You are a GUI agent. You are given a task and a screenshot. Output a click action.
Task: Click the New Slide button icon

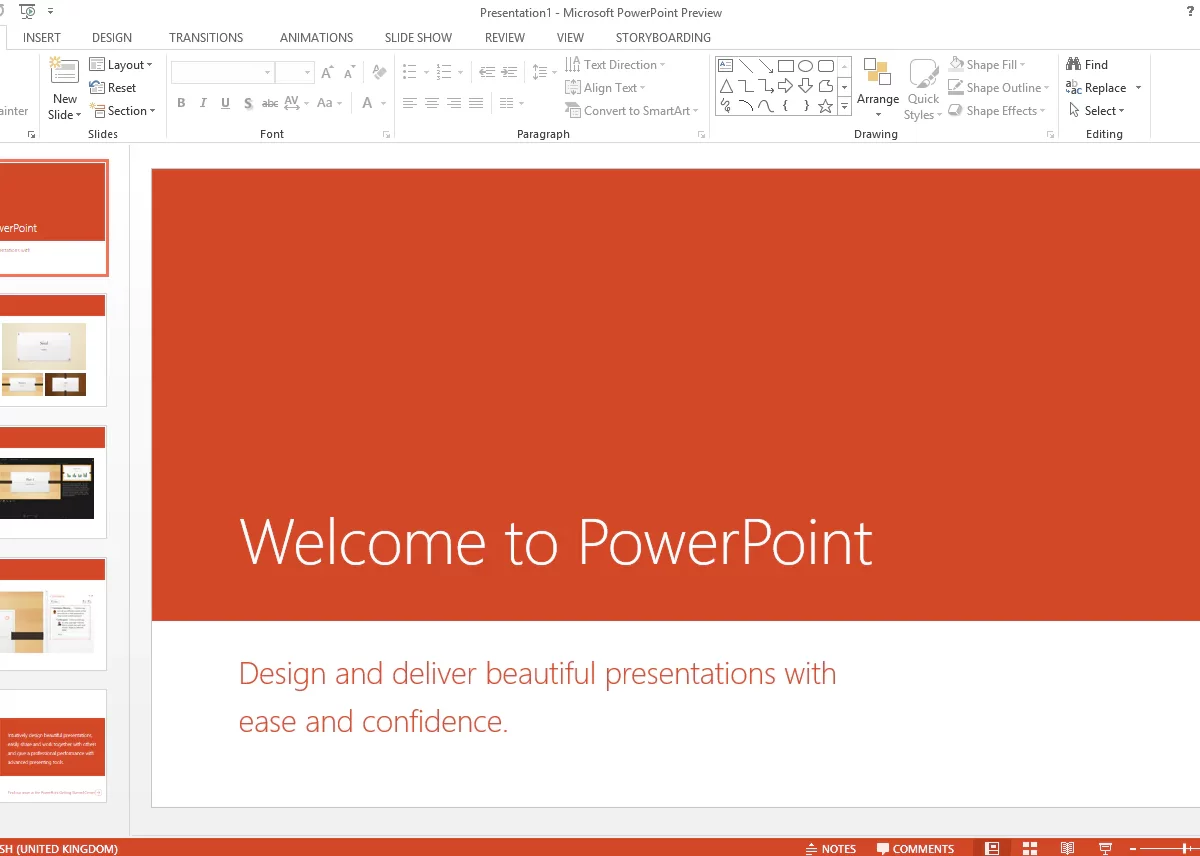pyautogui.click(x=65, y=72)
